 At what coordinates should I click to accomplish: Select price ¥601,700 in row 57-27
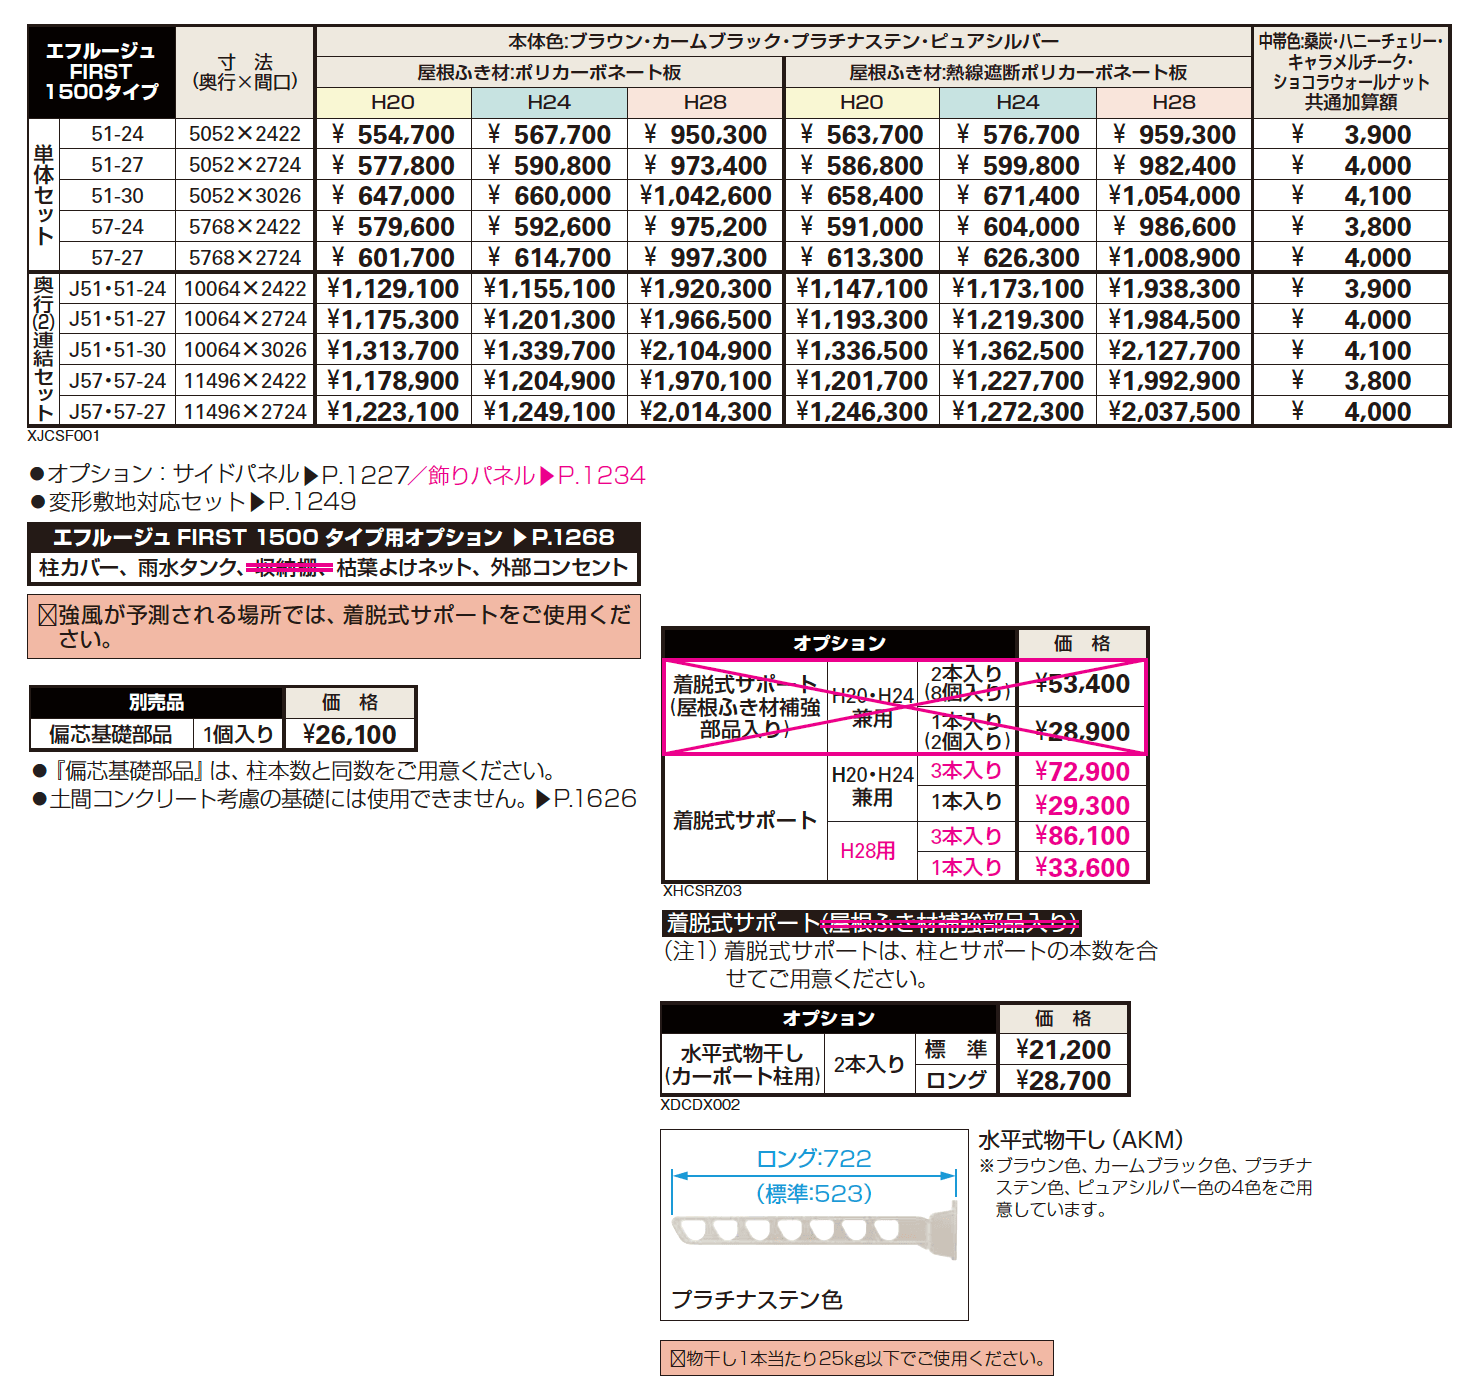(x=393, y=258)
